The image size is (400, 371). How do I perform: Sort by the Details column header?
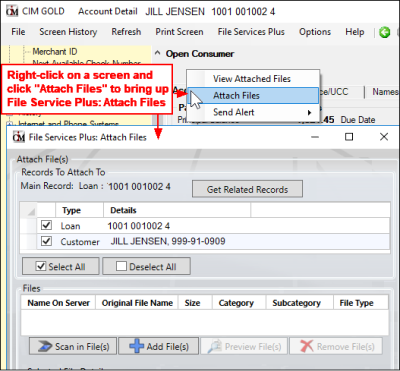(x=177, y=210)
